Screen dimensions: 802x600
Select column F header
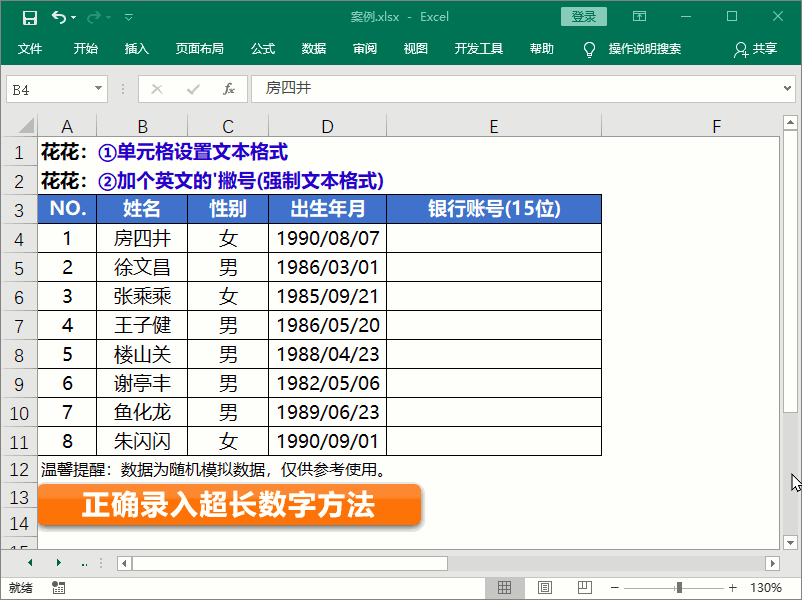690,126
